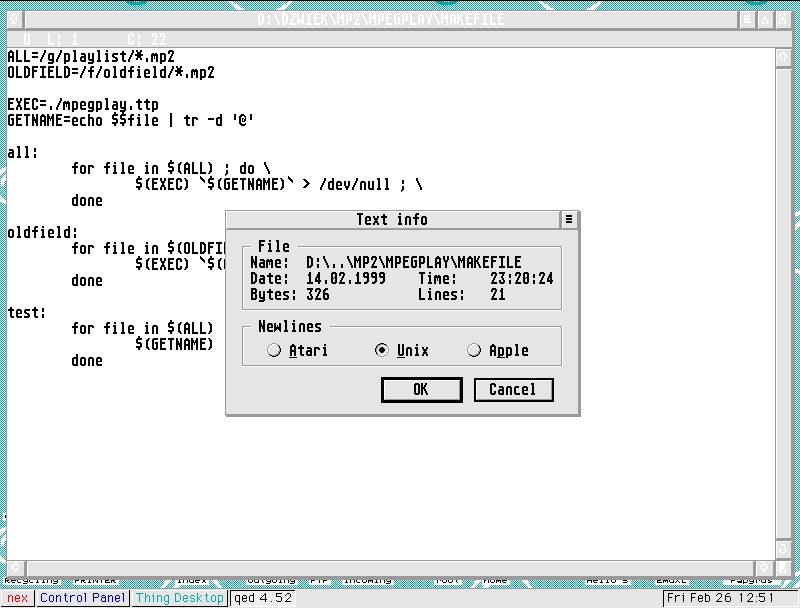Screen dimensions: 800x608
Task: Click the editor window close box
Action: (x=11, y=20)
